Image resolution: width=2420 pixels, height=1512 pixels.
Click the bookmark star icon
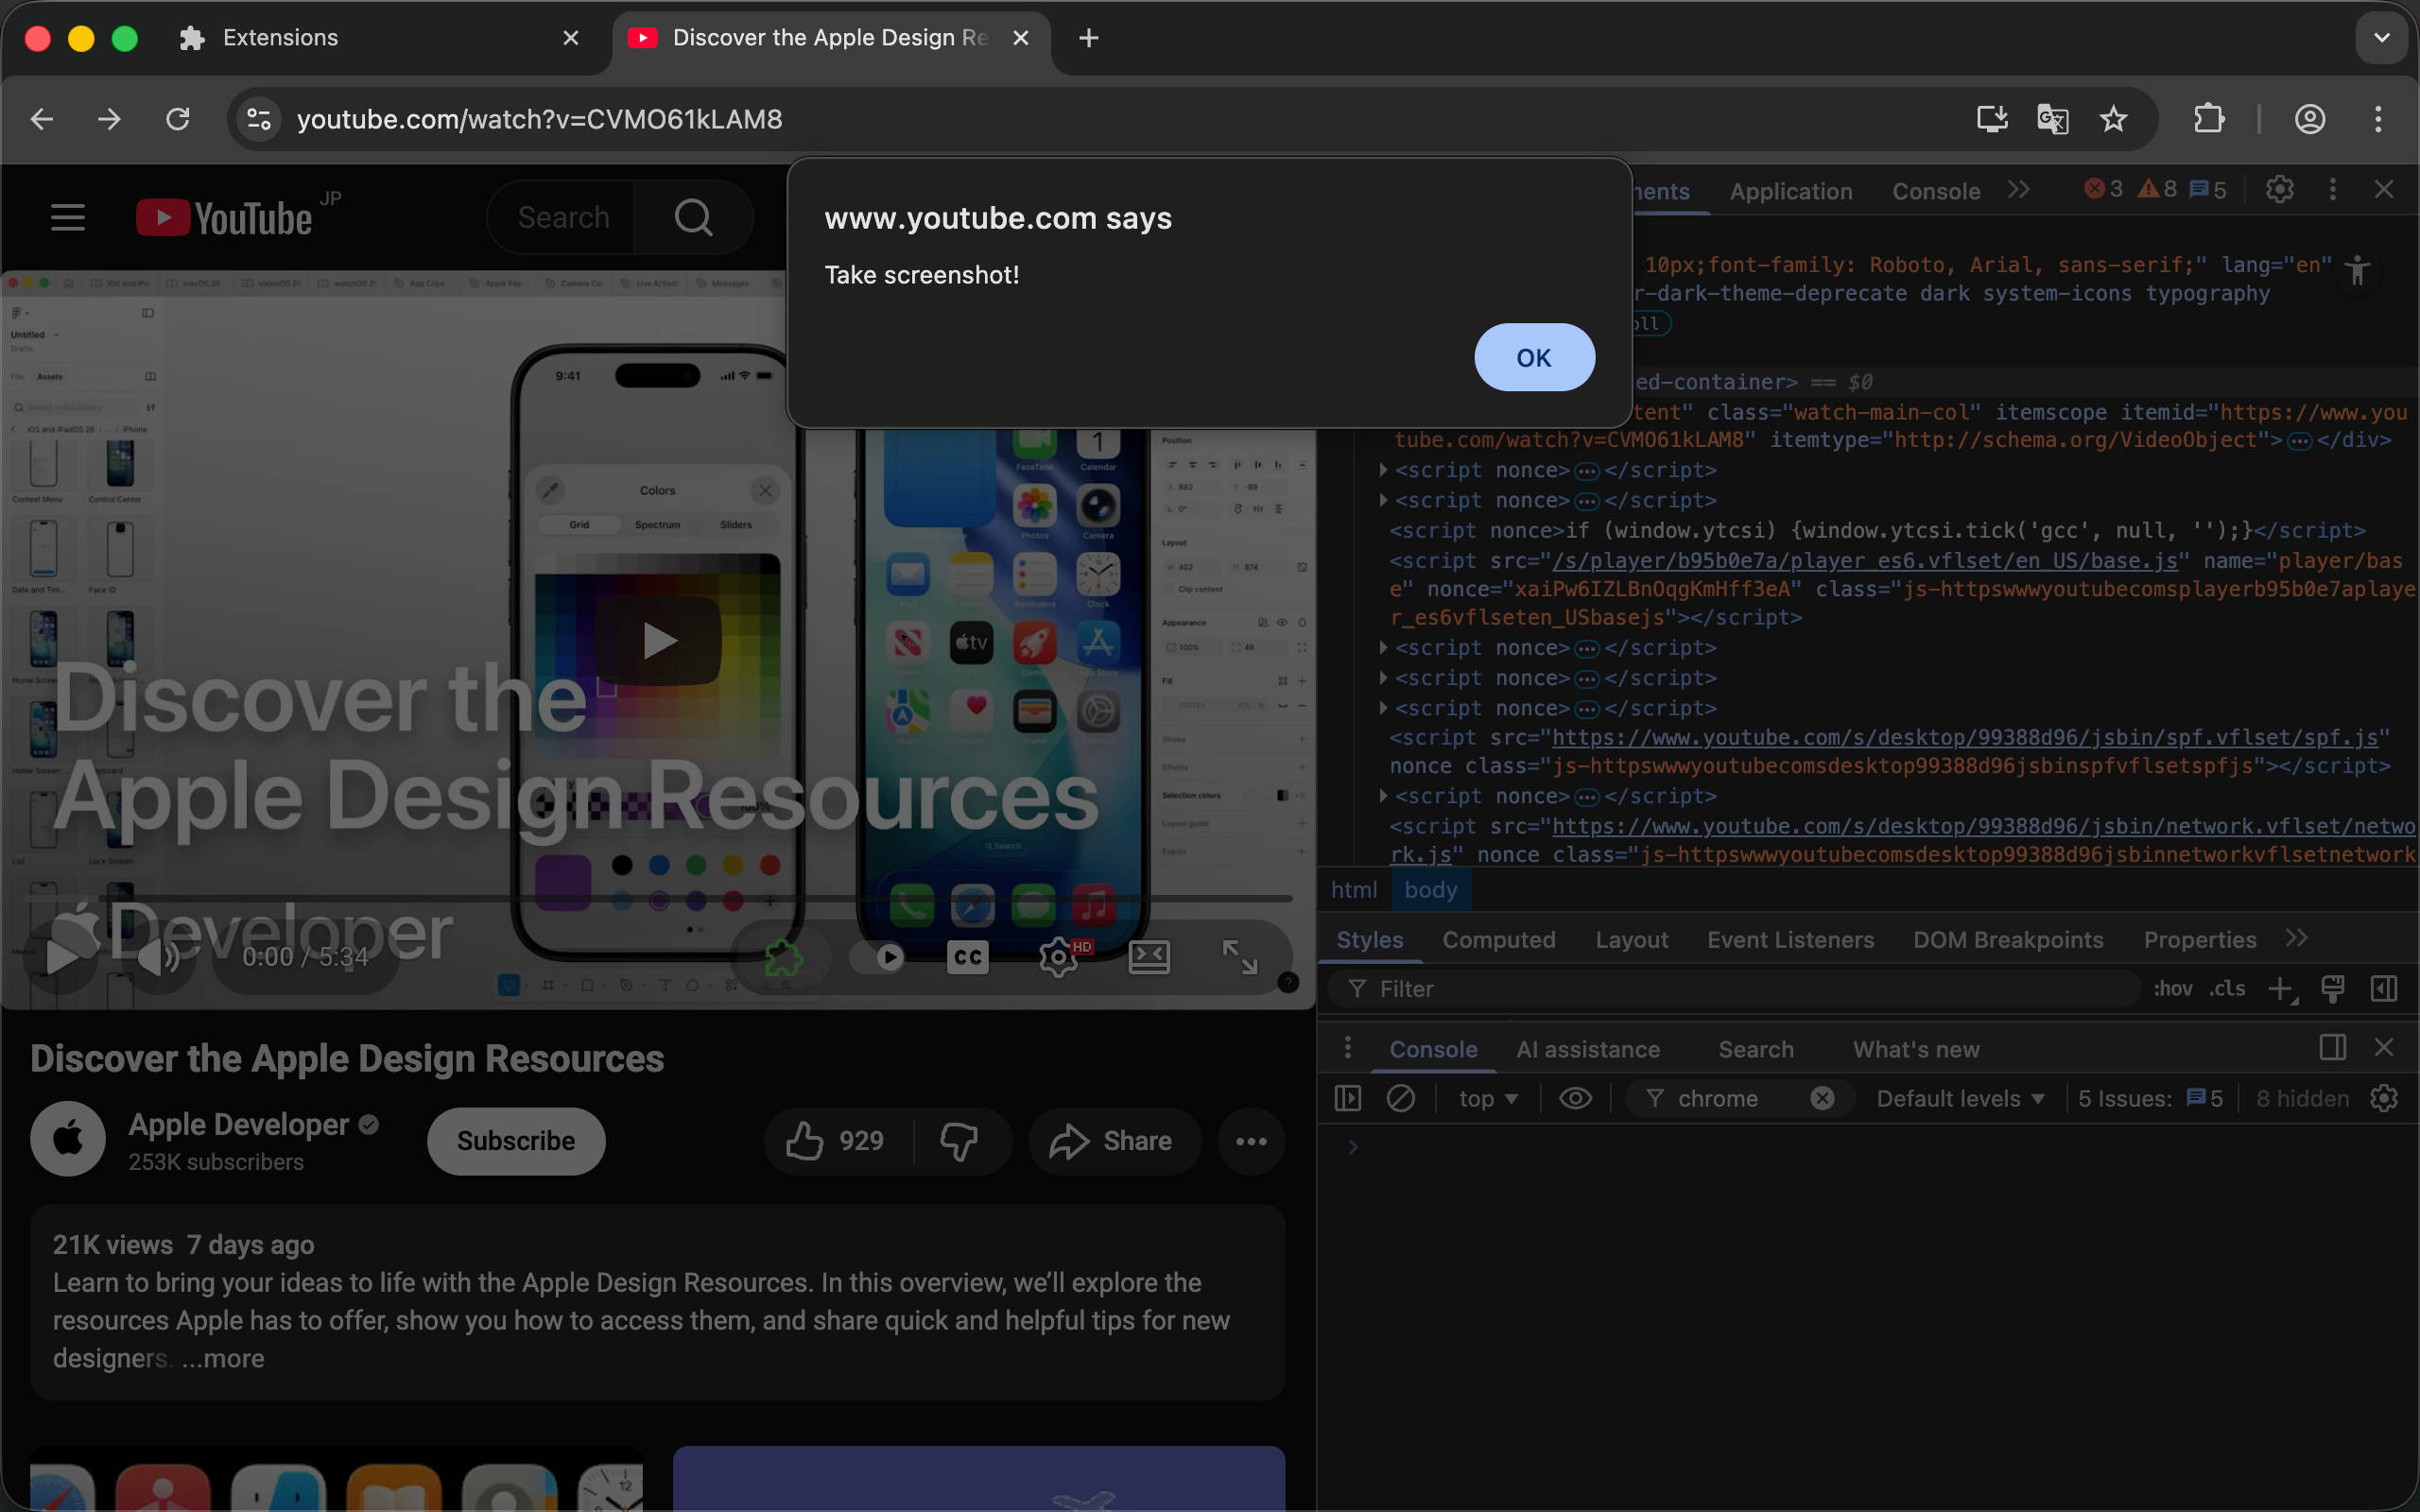[2112, 119]
